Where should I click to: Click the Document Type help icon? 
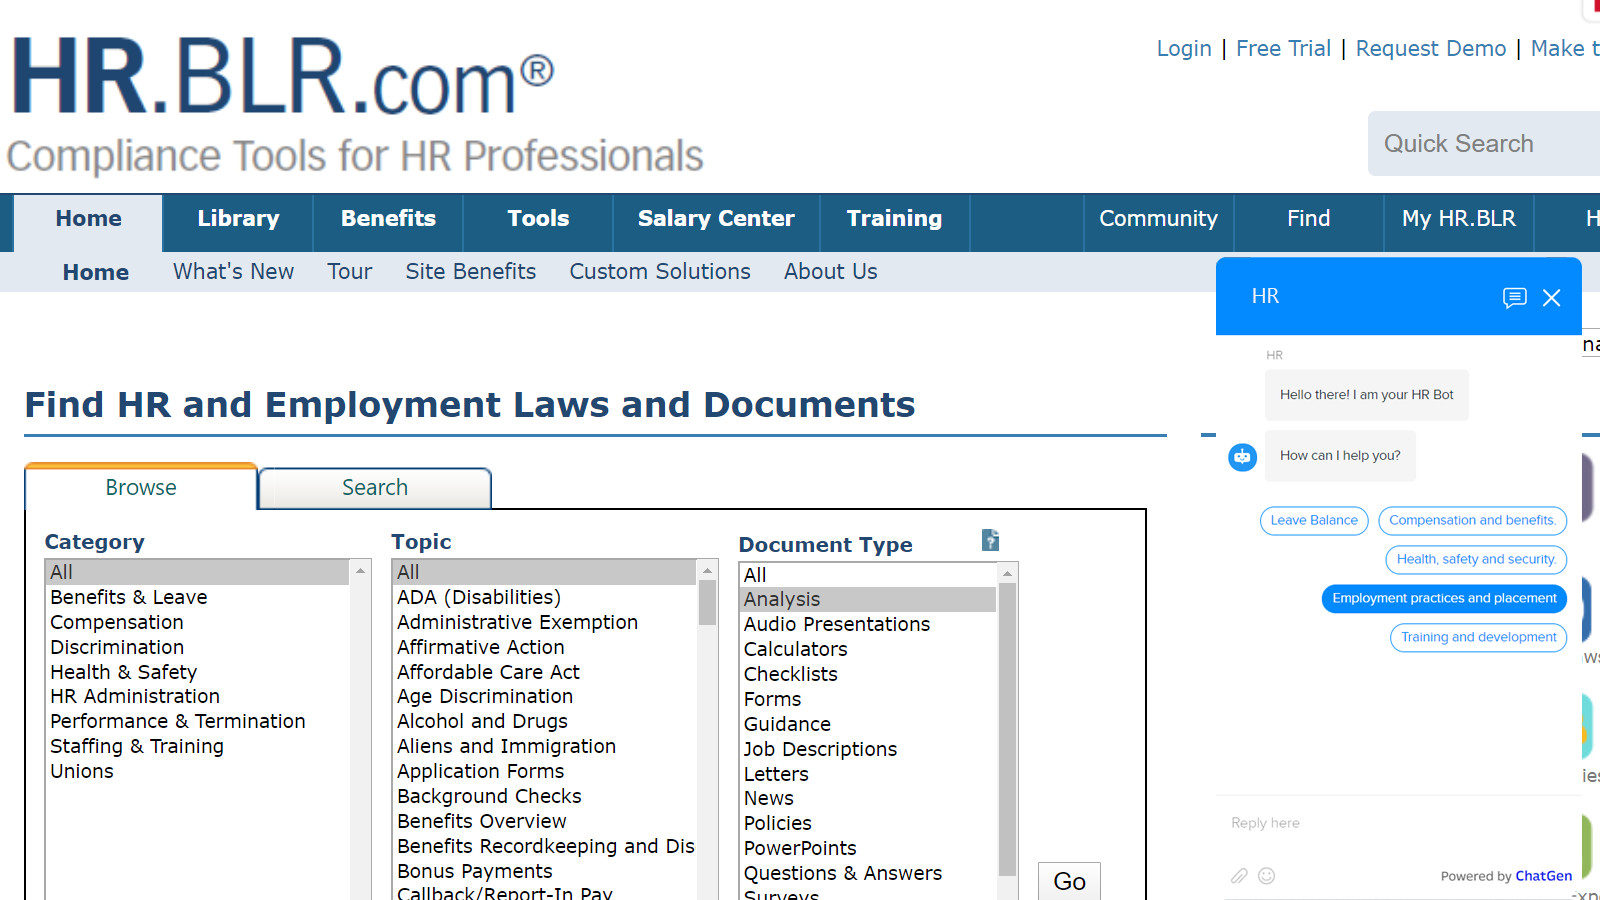(990, 540)
